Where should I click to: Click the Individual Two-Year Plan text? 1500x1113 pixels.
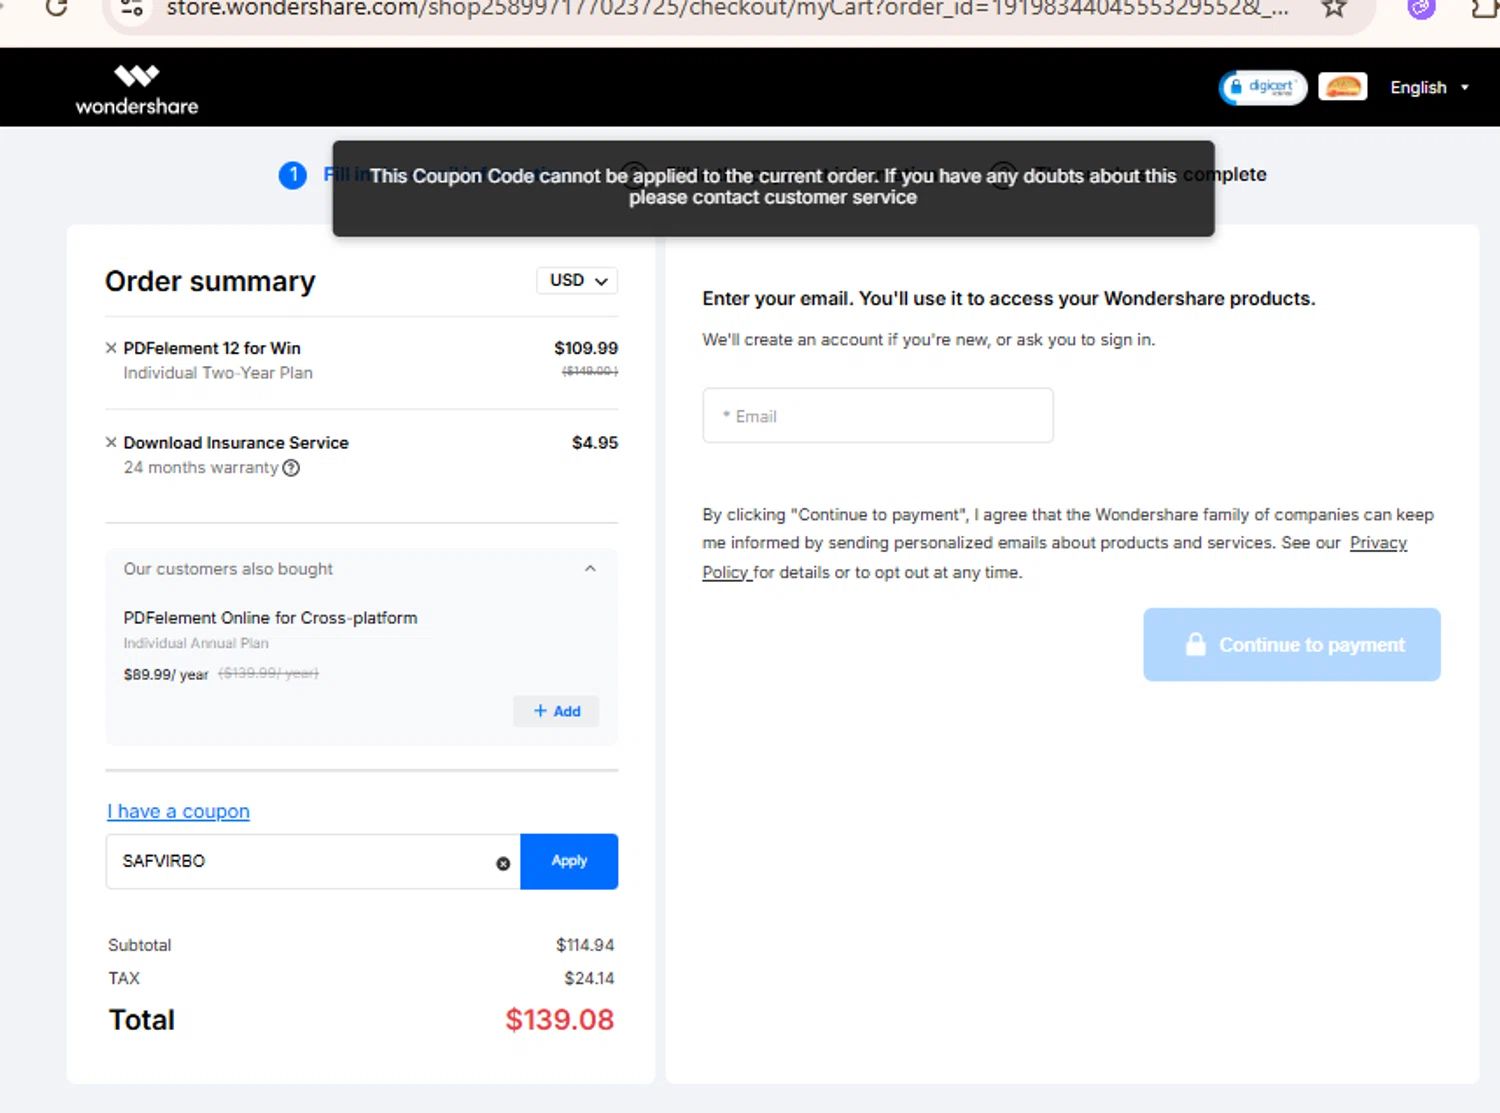pyautogui.click(x=218, y=373)
